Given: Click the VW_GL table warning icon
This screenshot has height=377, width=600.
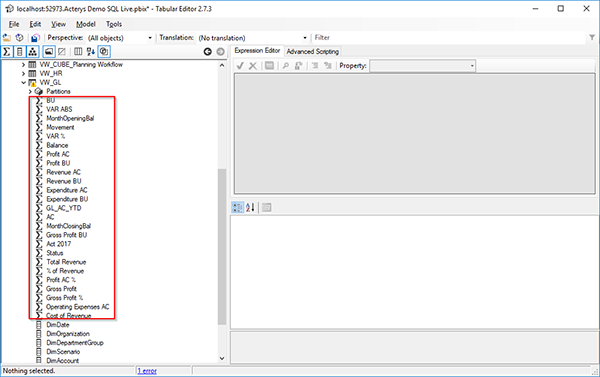Looking at the screenshot, I should click(32, 82).
